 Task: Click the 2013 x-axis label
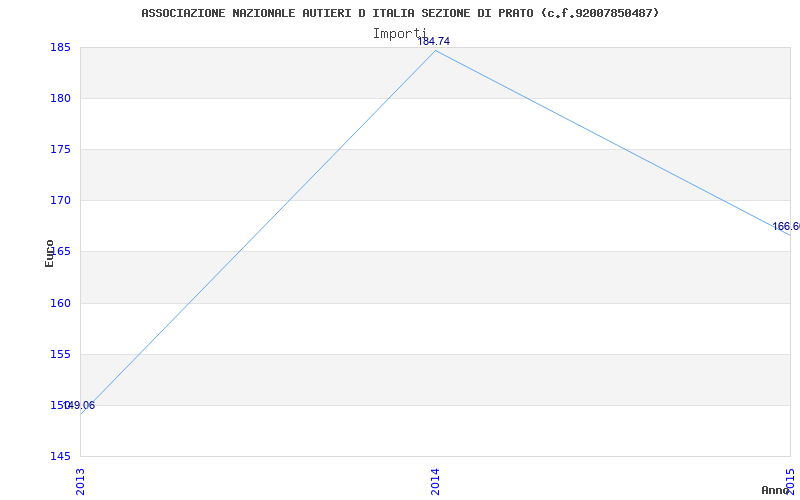click(x=80, y=481)
